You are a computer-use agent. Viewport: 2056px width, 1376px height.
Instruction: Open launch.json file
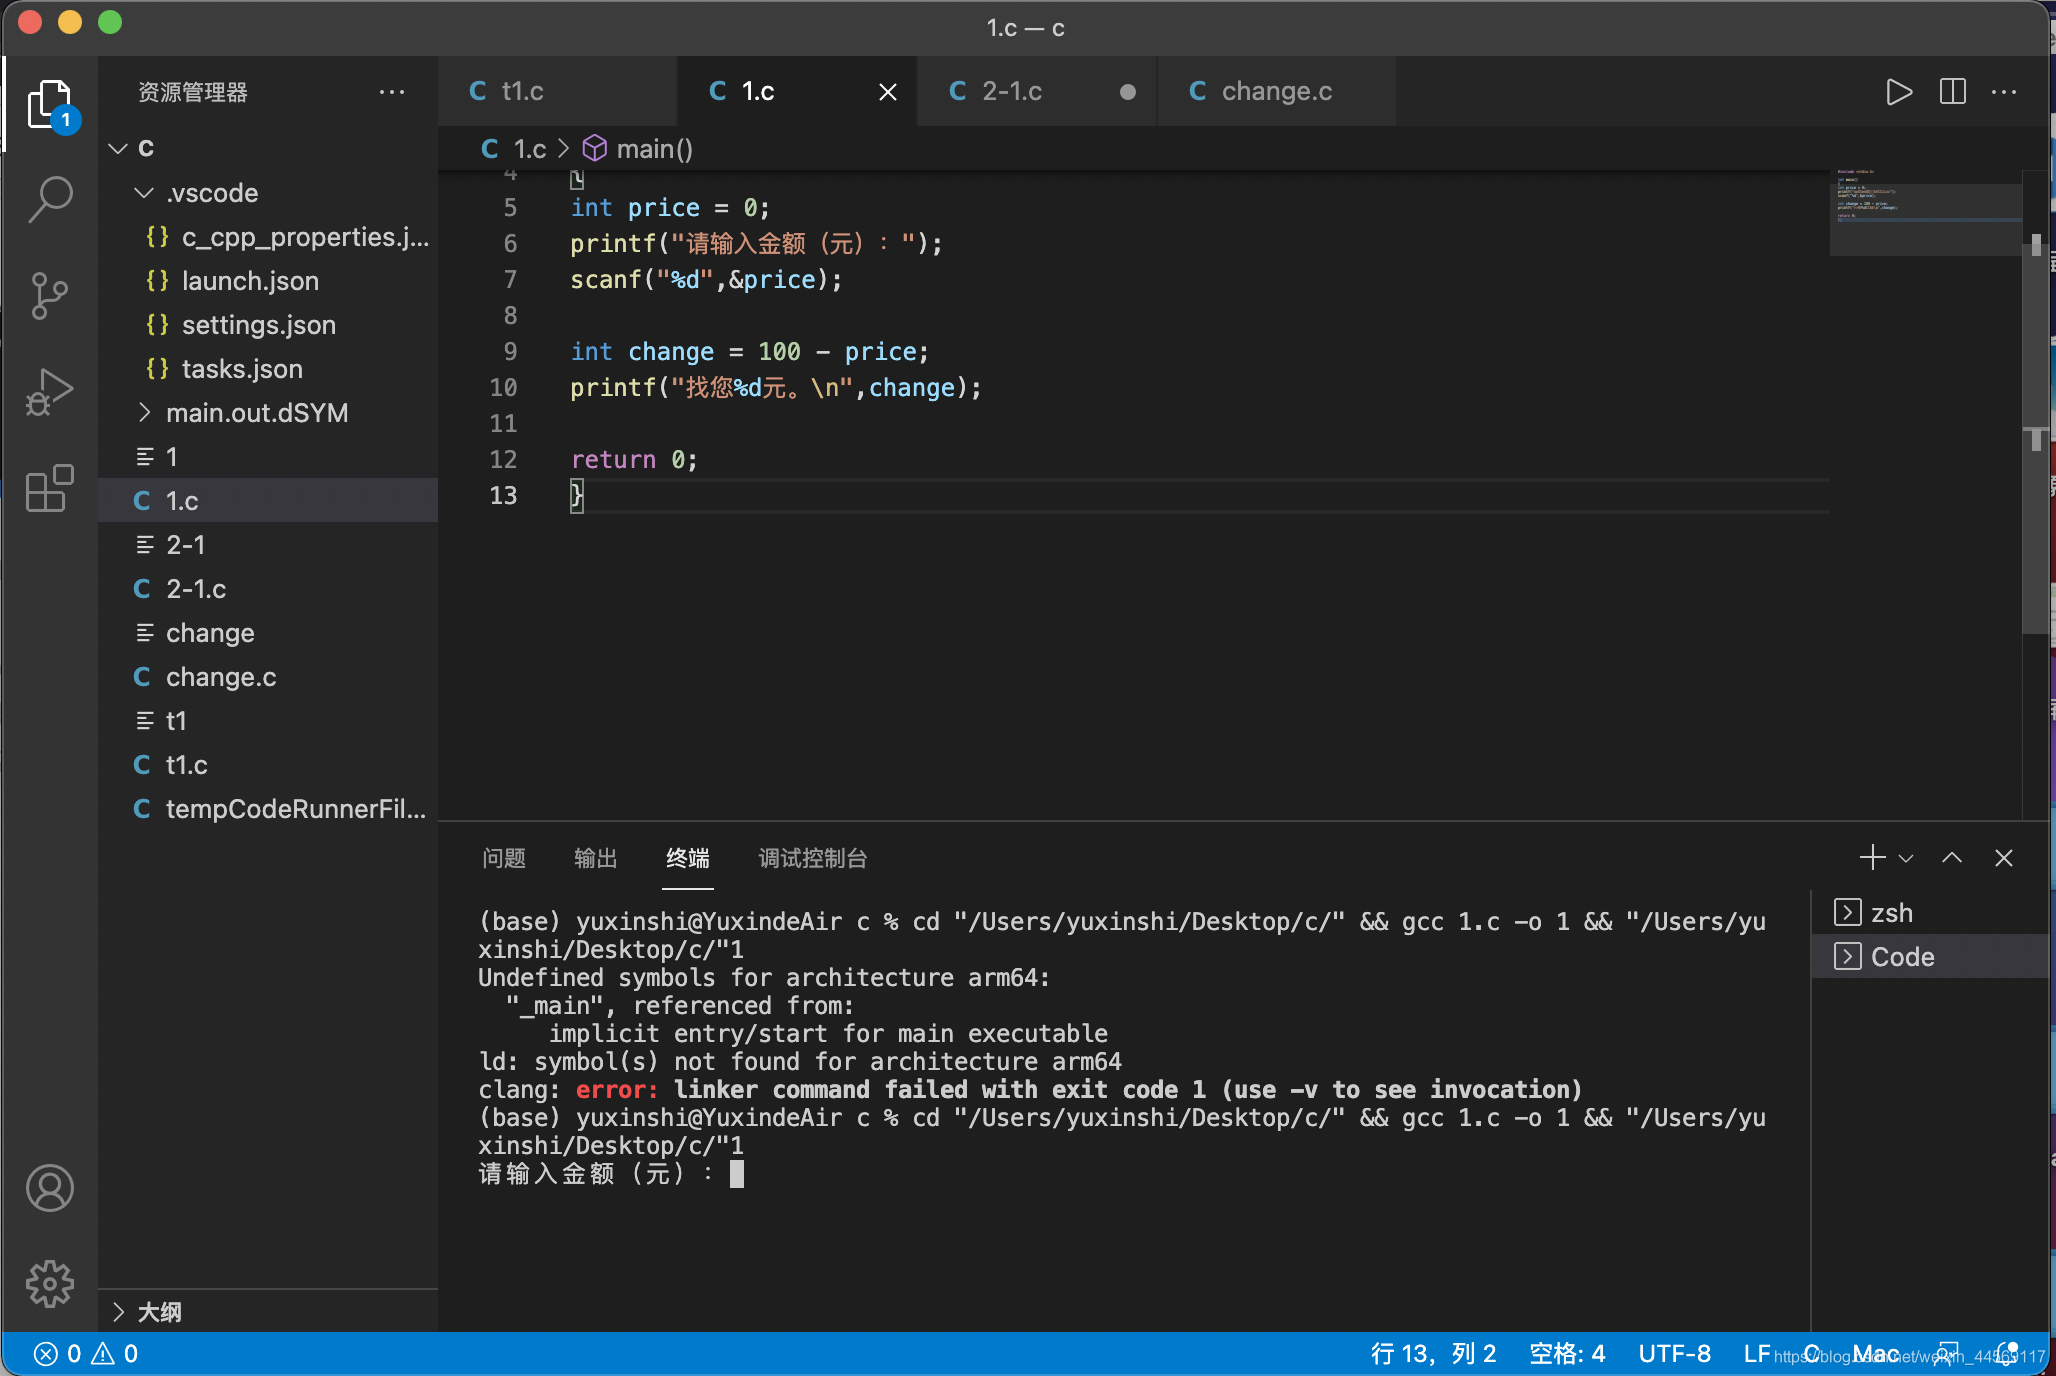click(x=268, y=280)
